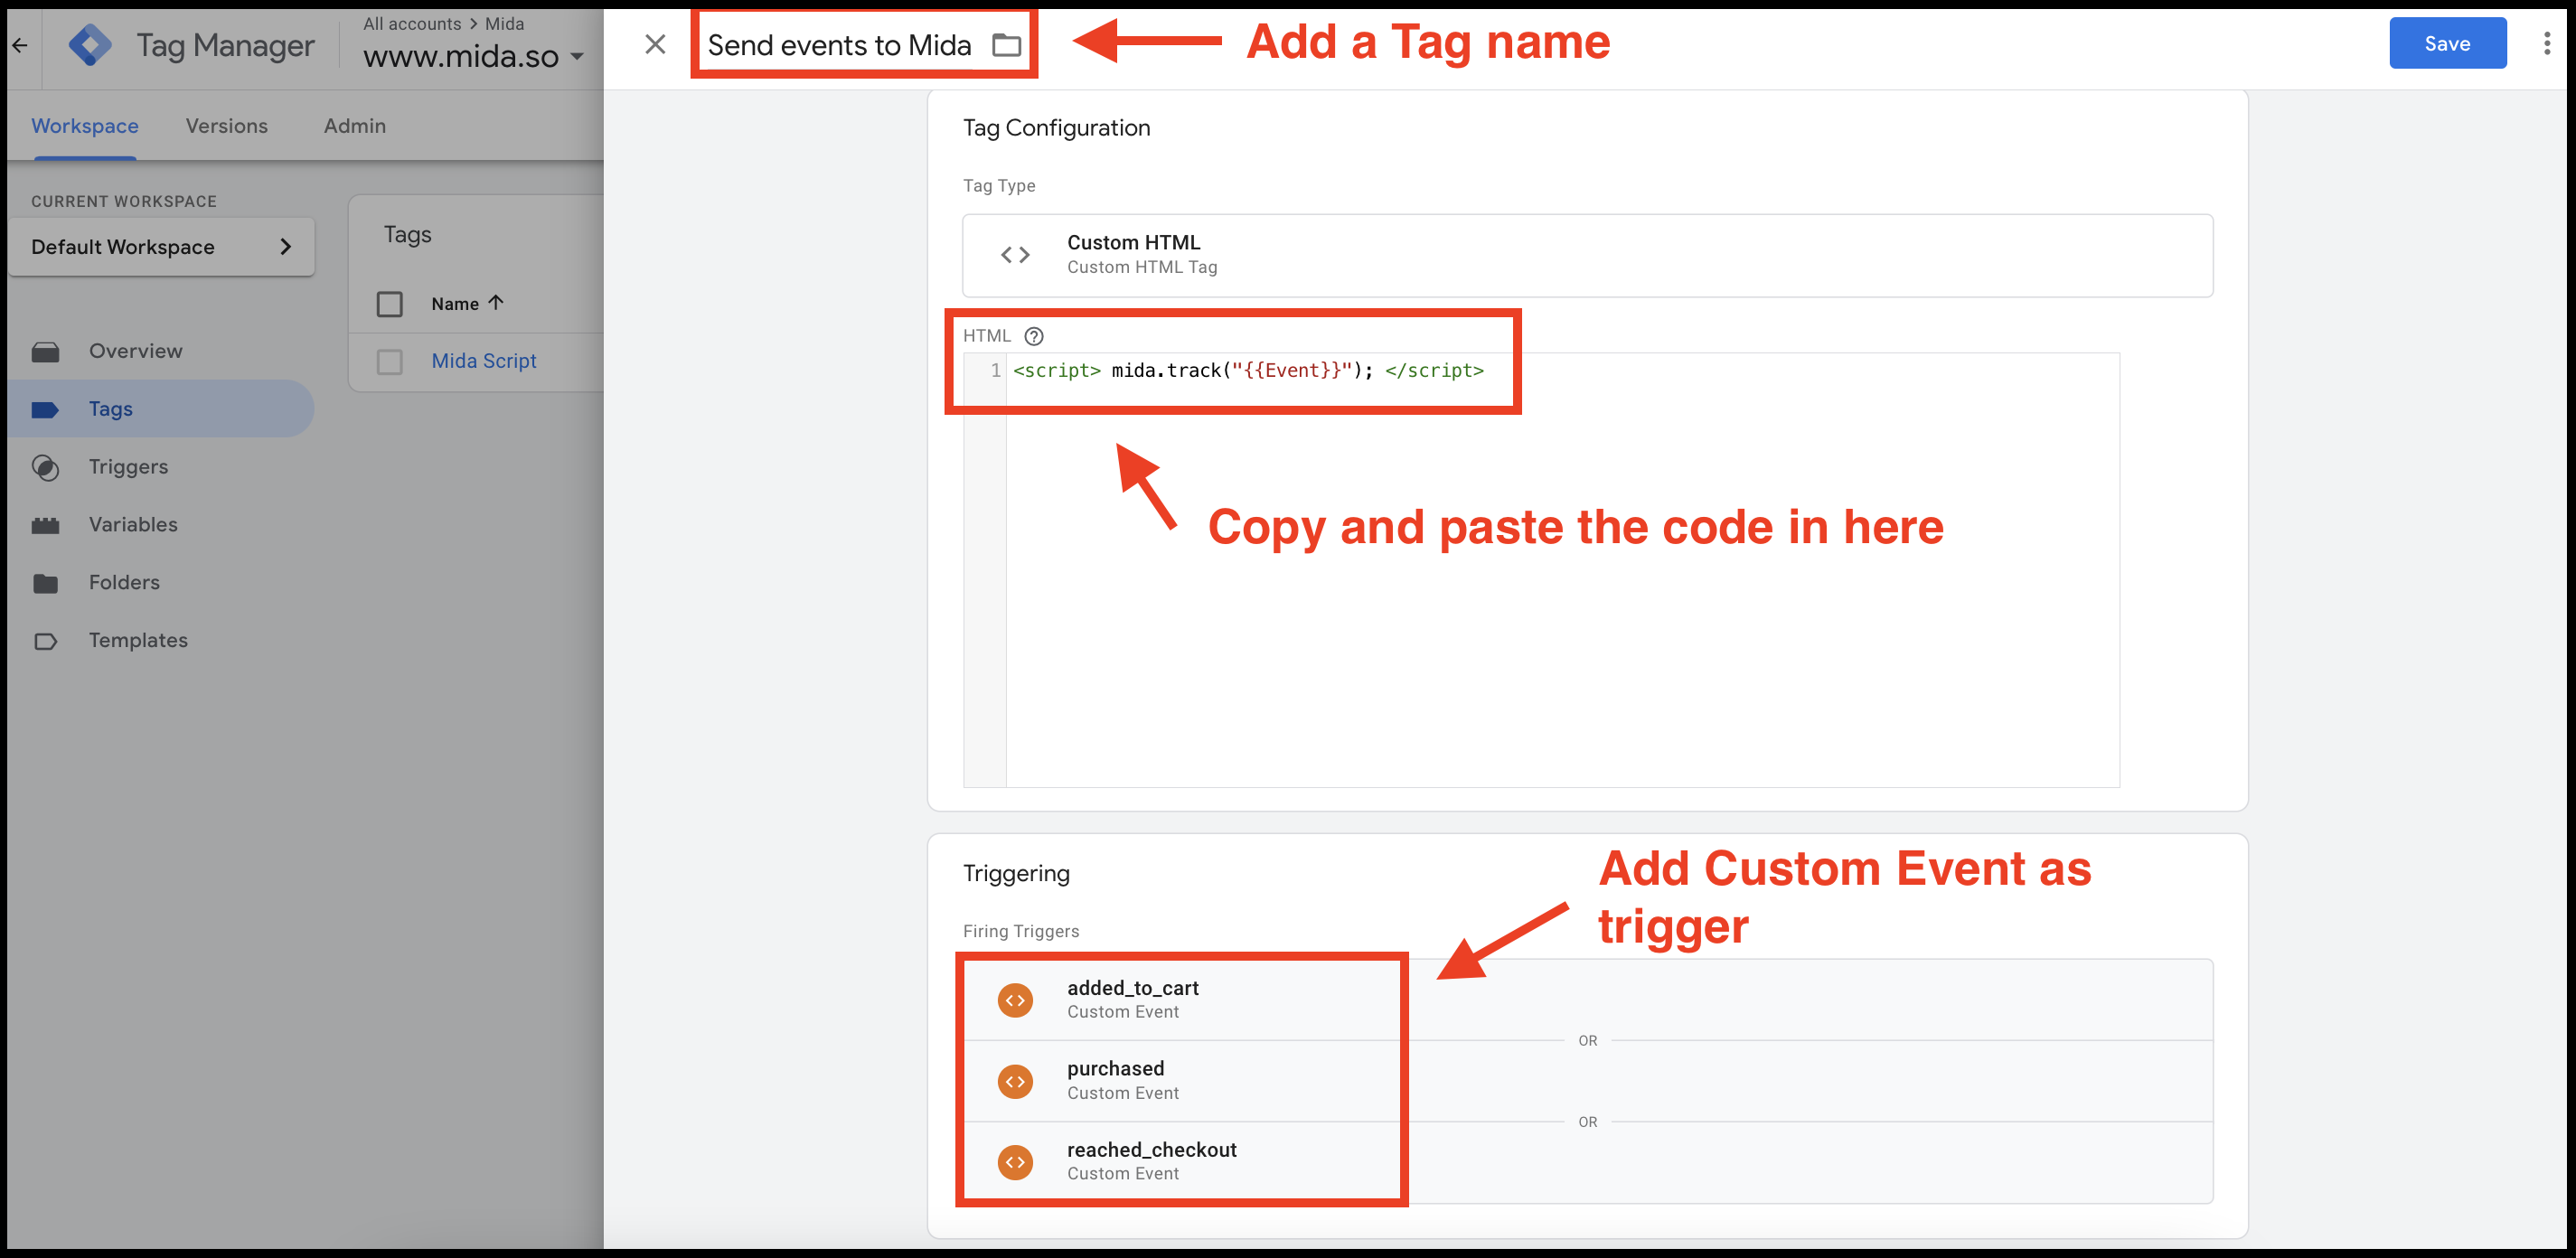Click the added_to_cart trigger icon
Screen dimensions: 2576x1258
pos(1015,1000)
